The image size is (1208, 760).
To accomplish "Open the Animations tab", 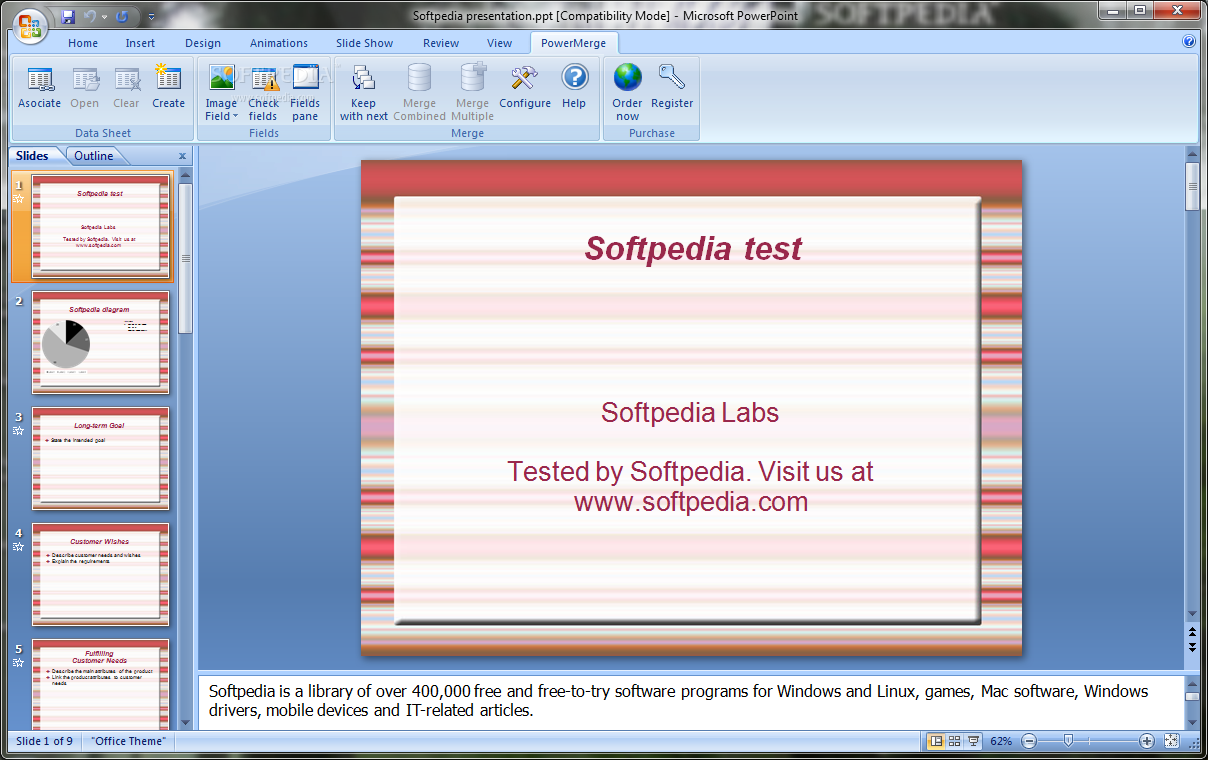I will [x=279, y=43].
